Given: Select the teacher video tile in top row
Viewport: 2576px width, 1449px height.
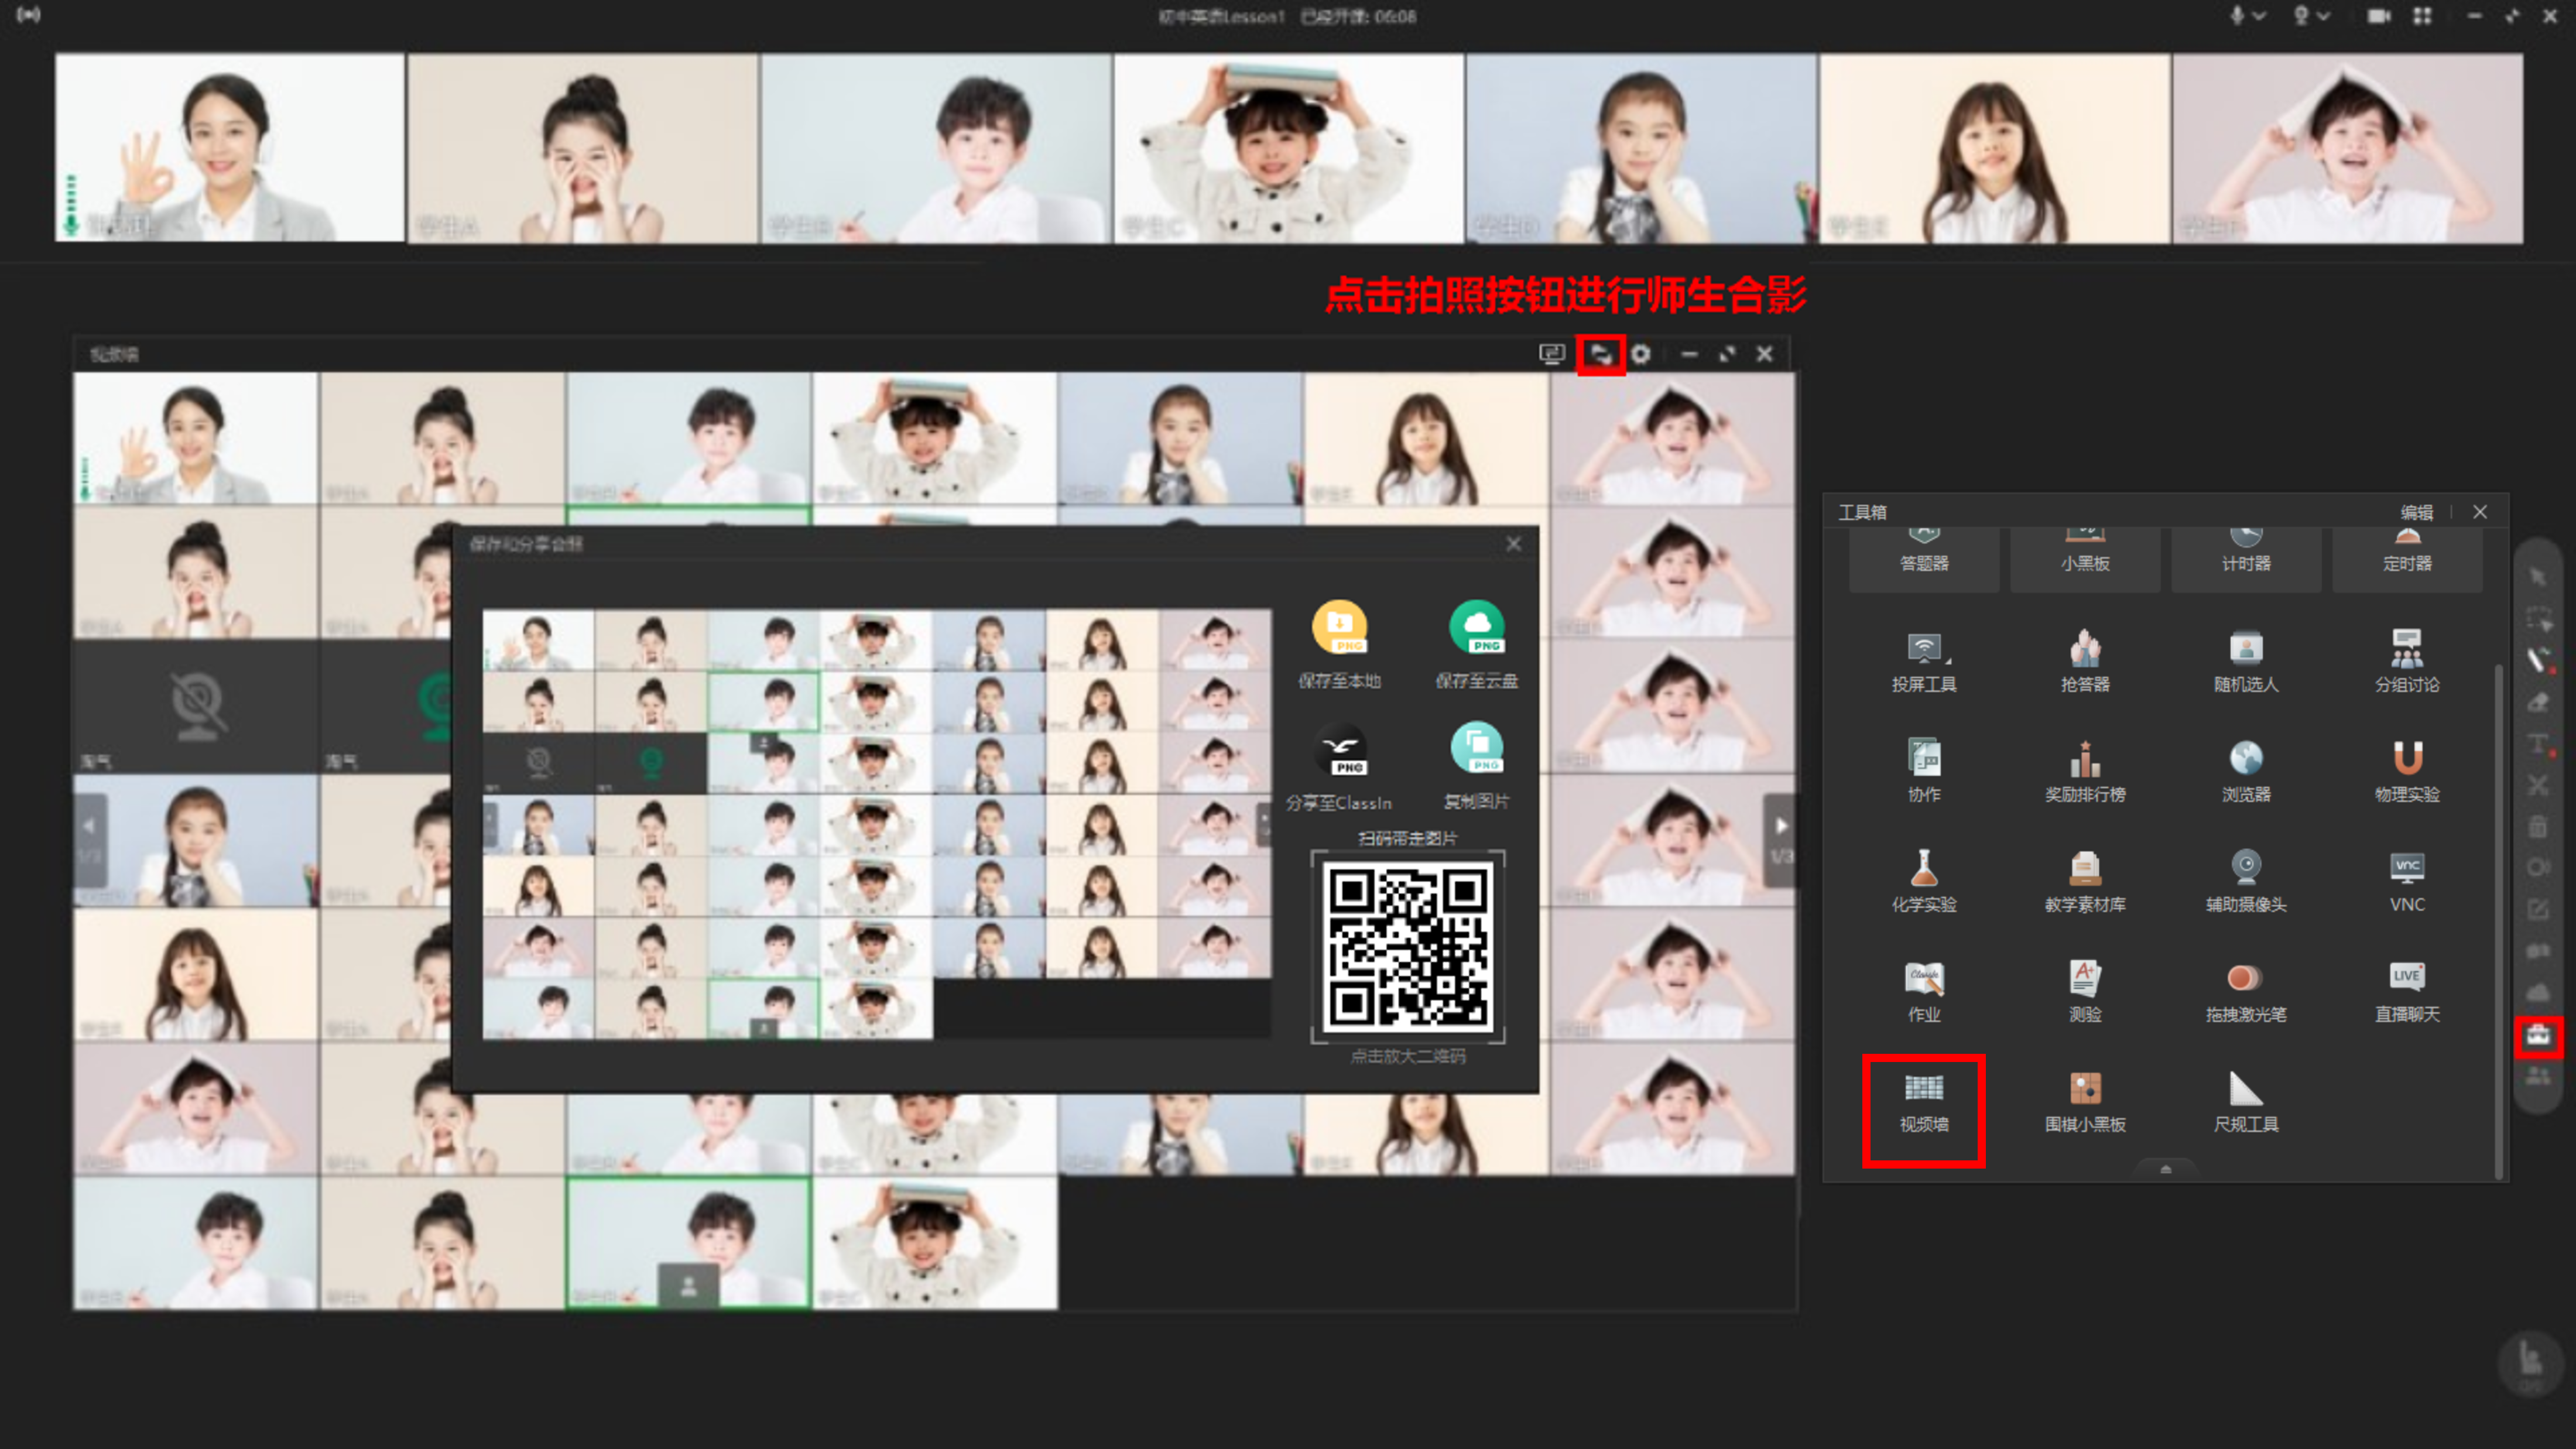Looking at the screenshot, I should point(230,147).
